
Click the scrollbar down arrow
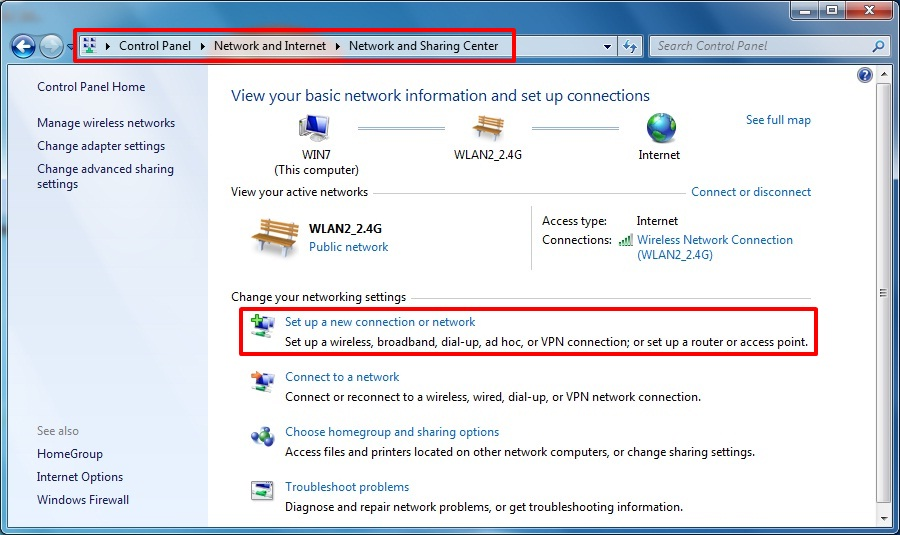point(883,518)
